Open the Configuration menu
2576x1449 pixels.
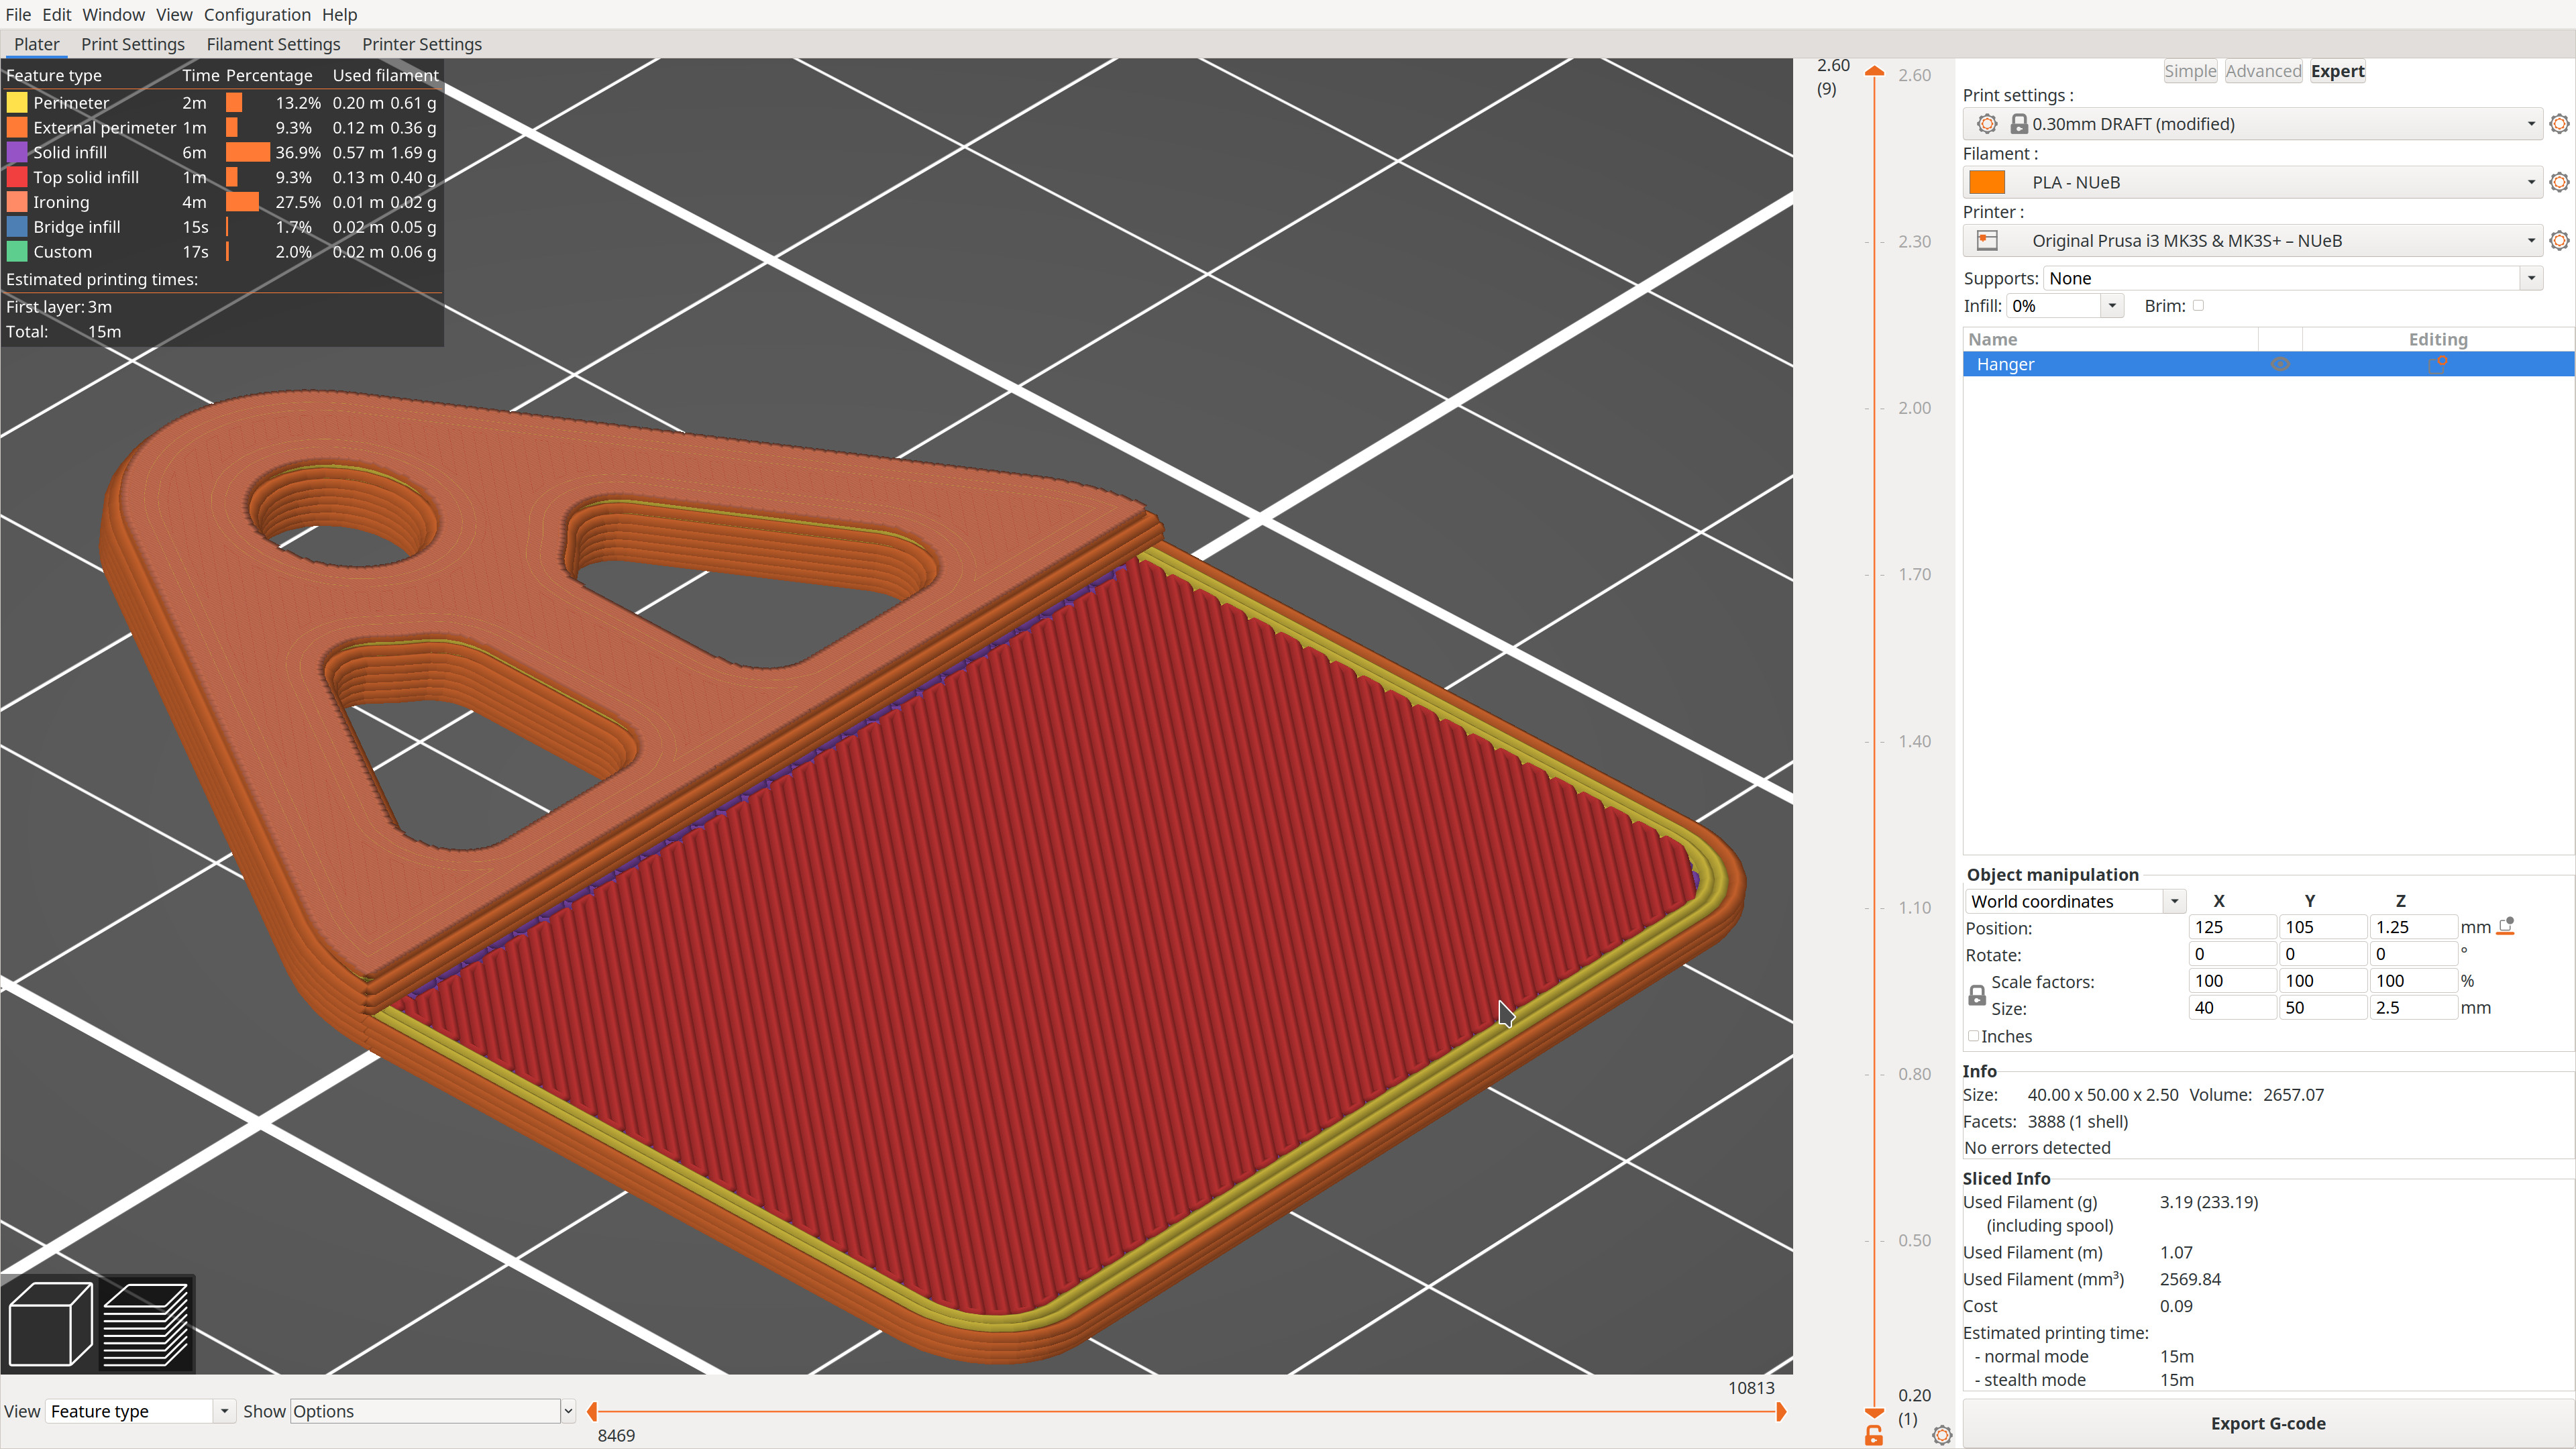click(x=257, y=14)
